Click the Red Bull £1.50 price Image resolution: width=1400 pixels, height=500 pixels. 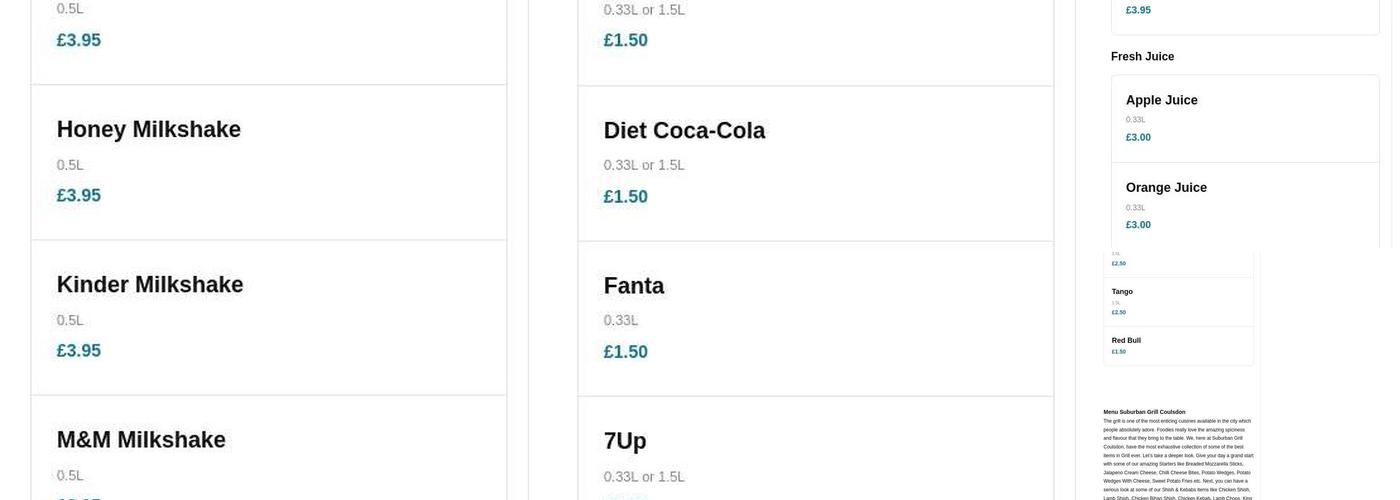tap(1119, 352)
